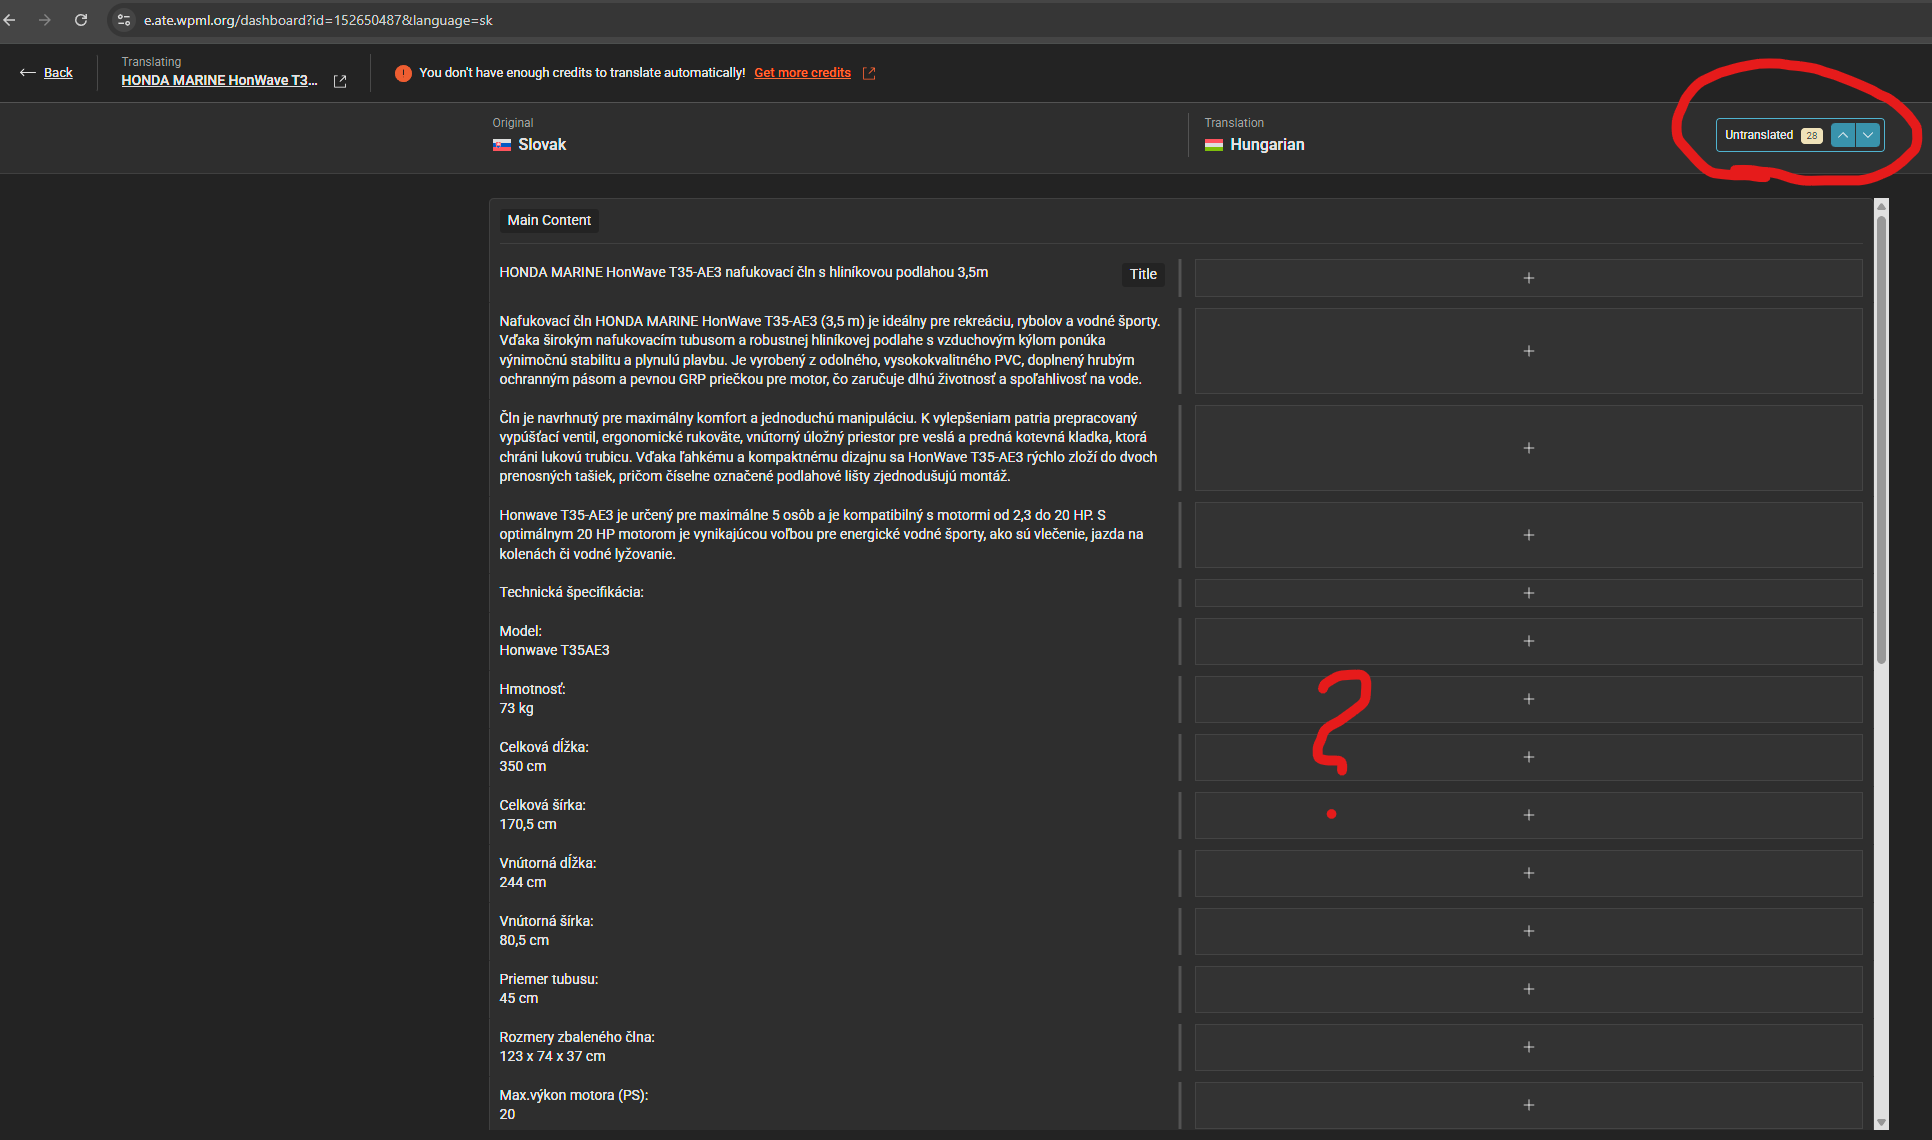Reload the page
This screenshot has width=1932, height=1140.
click(81, 20)
